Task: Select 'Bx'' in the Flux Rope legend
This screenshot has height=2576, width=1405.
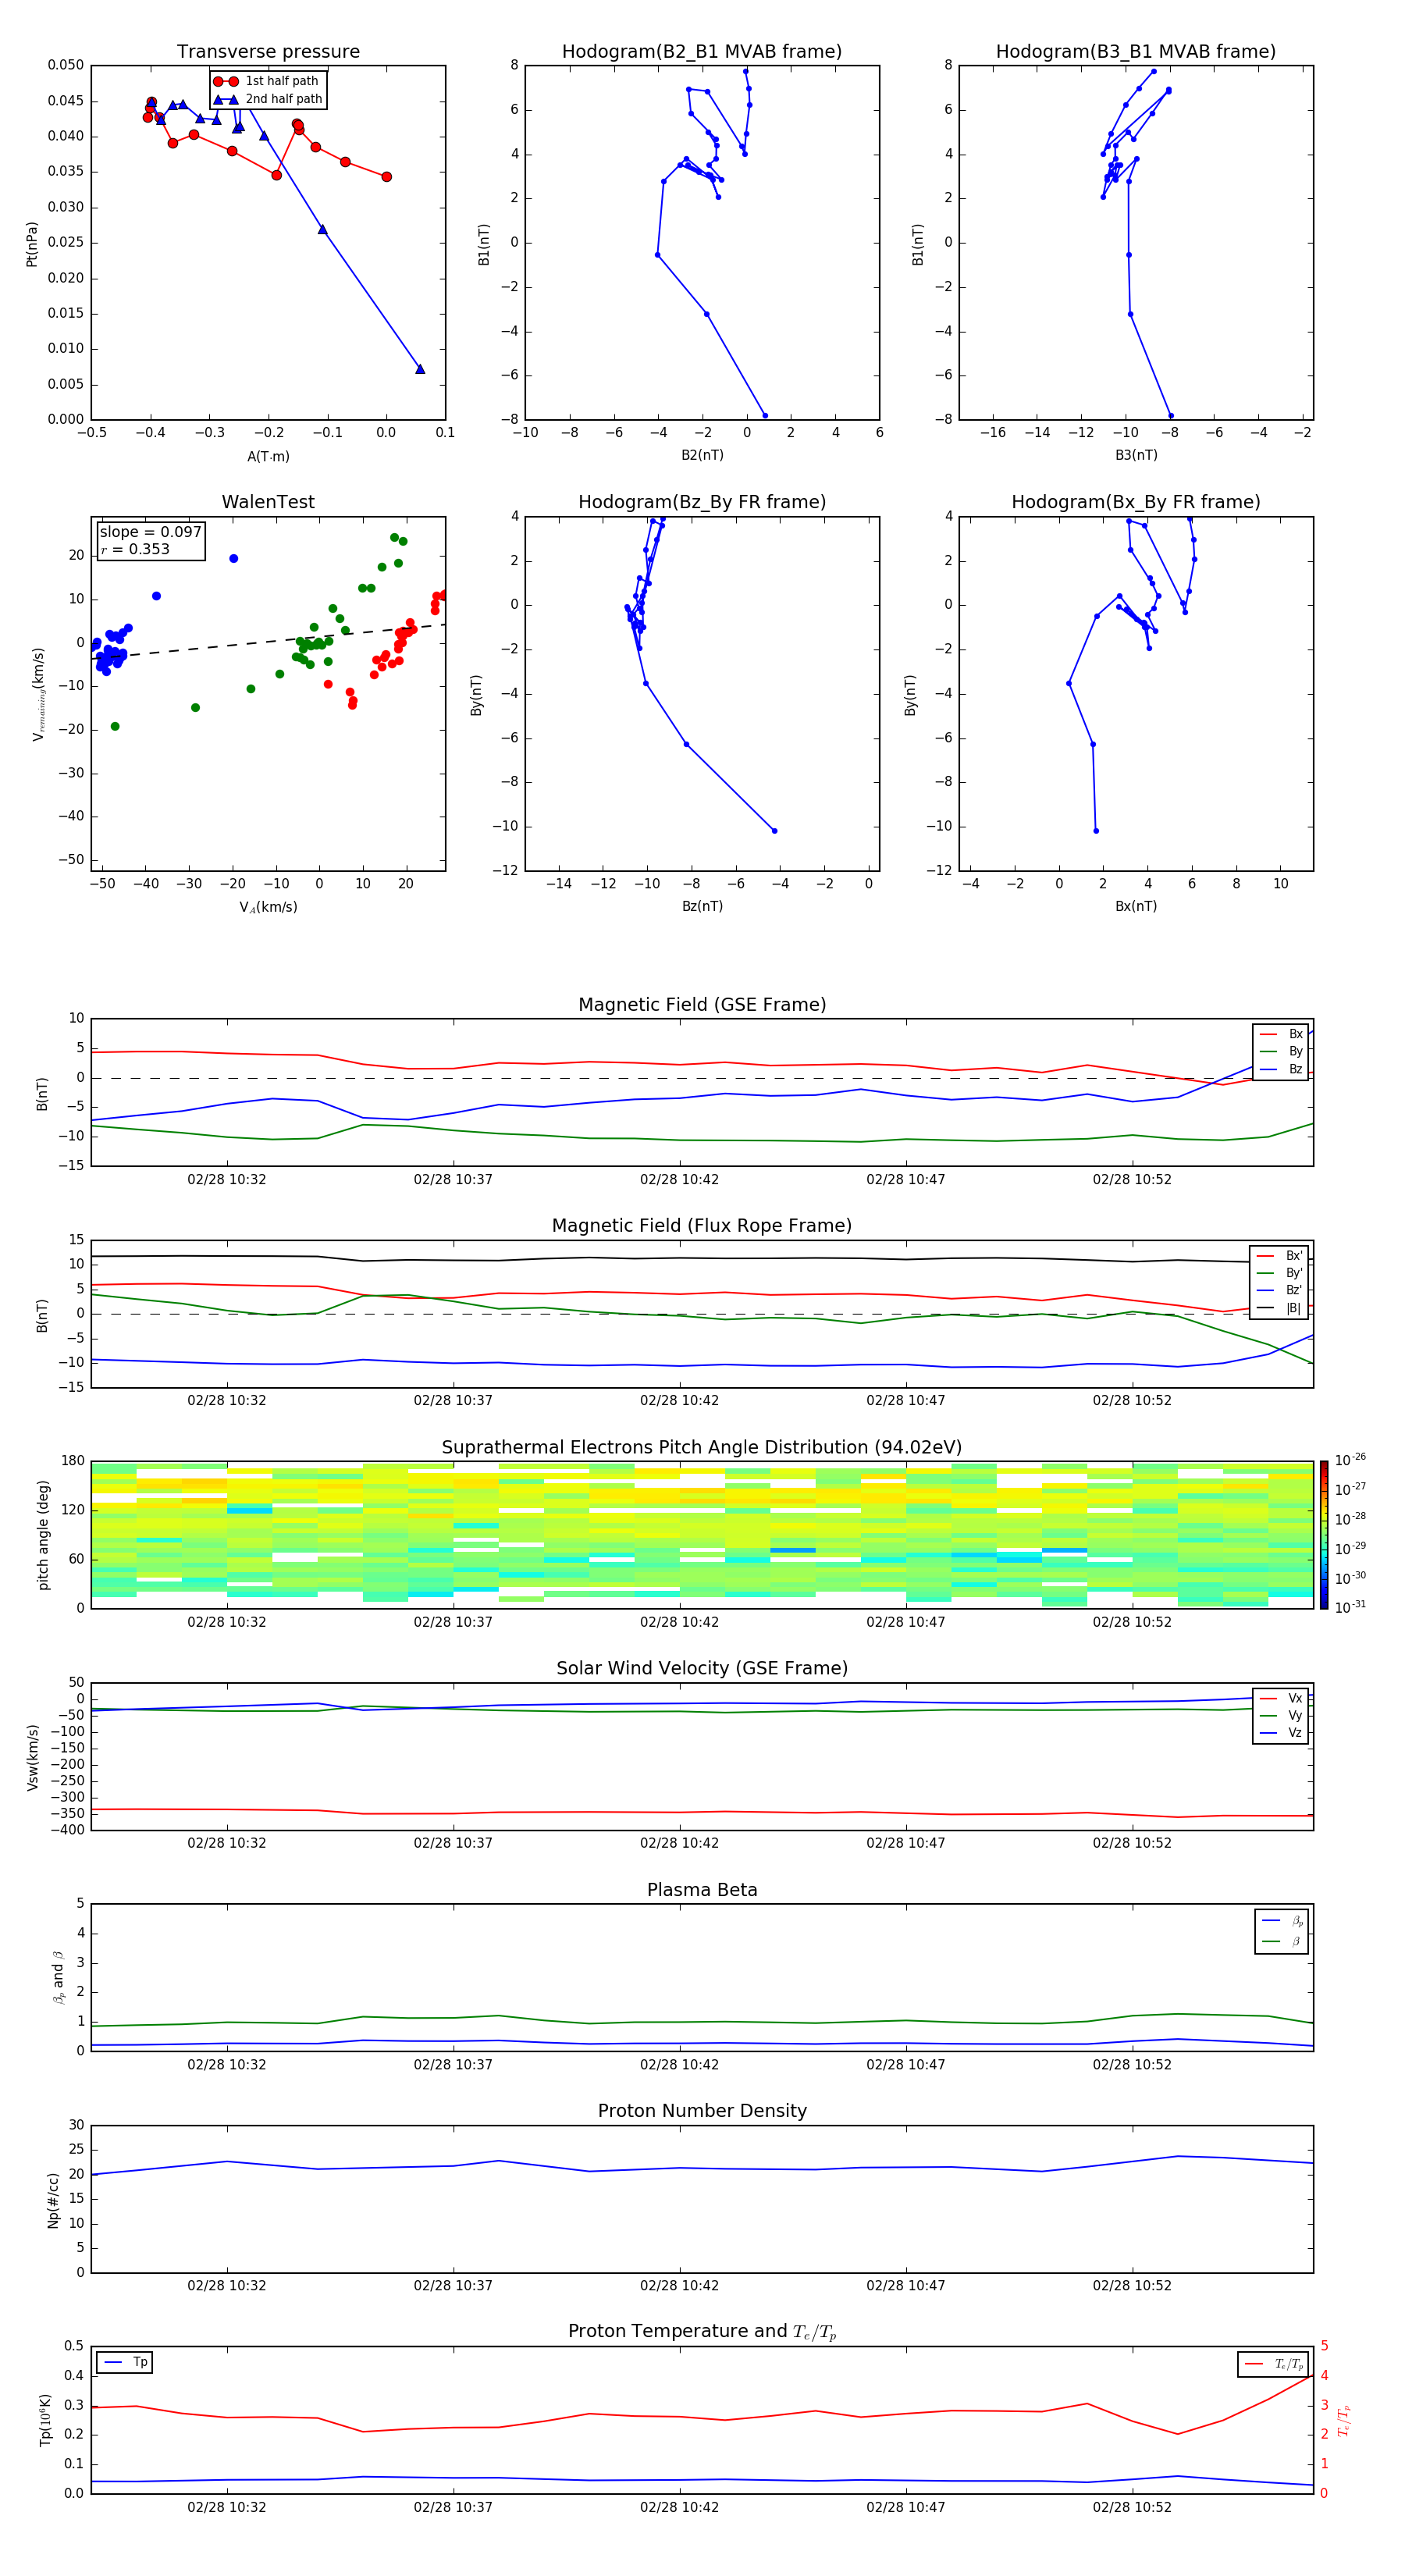Action: (1281, 1256)
